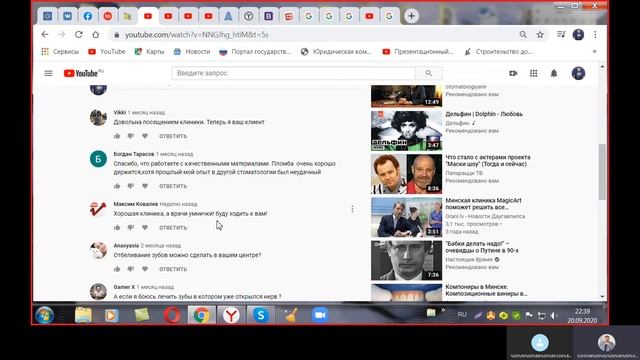640x360 pixels.
Task: Go back using the browser back arrow
Action: (x=44, y=35)
